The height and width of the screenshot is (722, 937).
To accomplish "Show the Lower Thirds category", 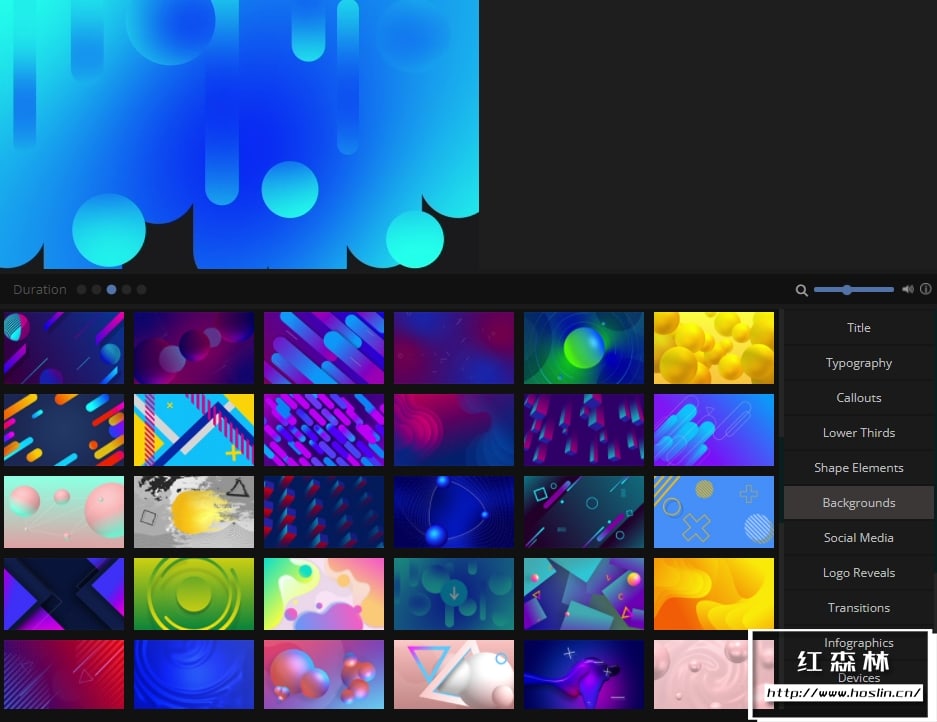I will pyautogui.click(x=858, y=433).
